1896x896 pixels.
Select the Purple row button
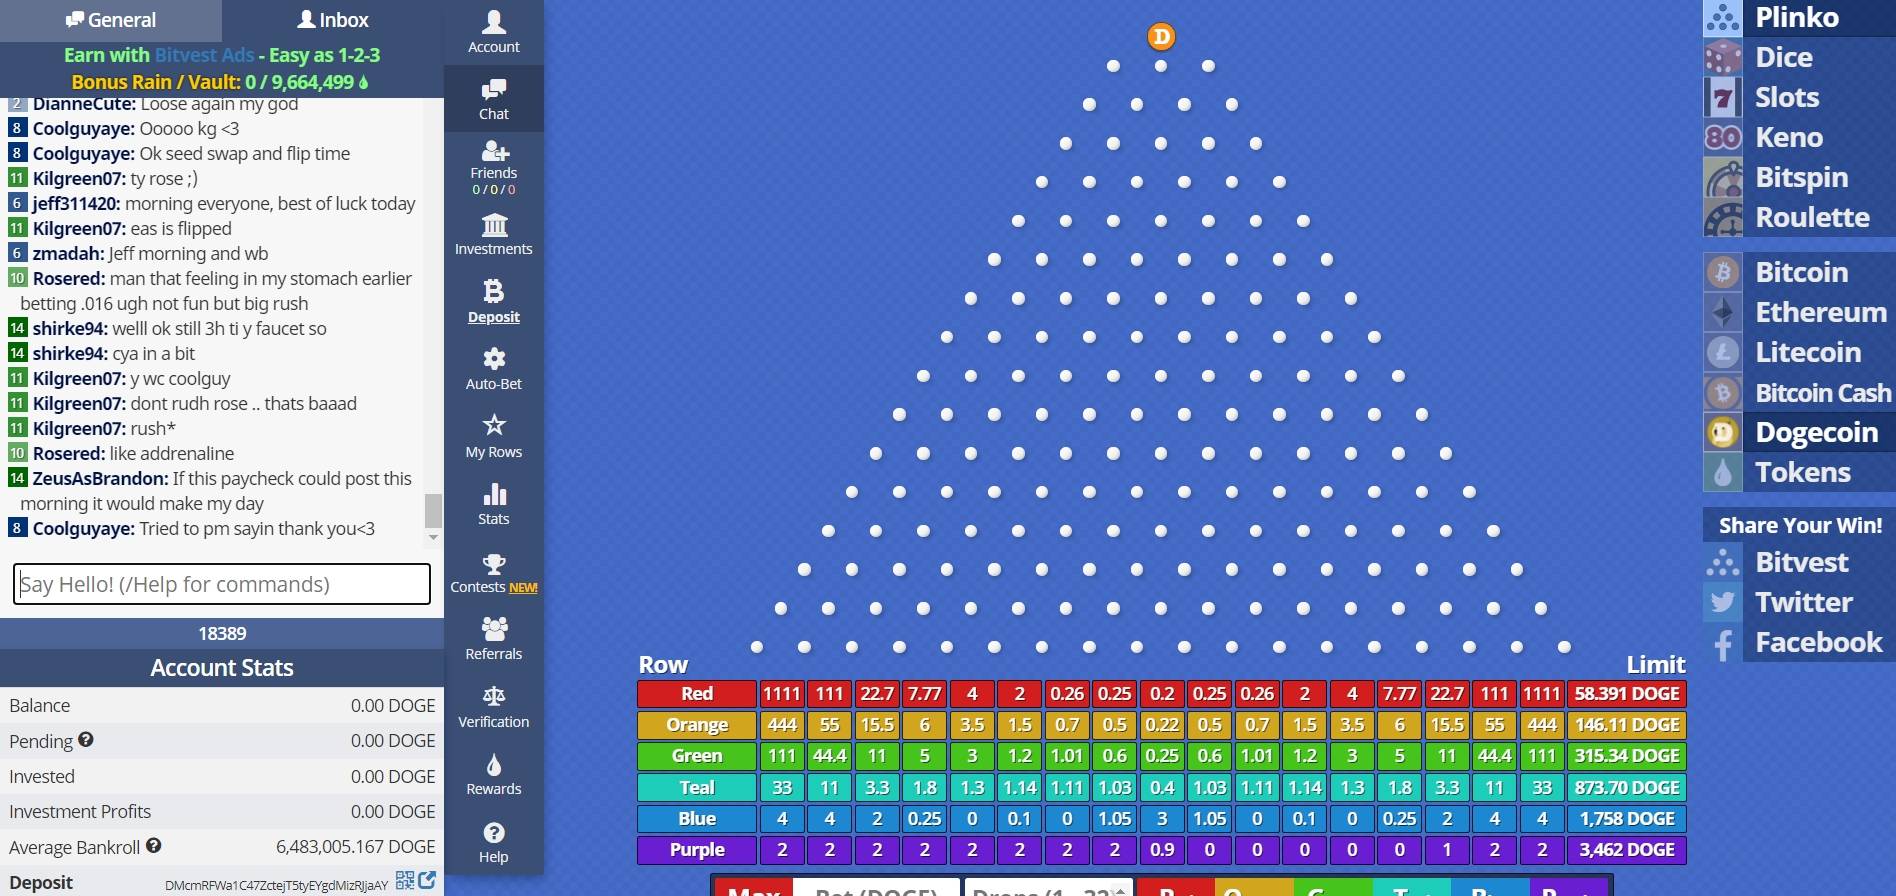click(x=697, y=850)
